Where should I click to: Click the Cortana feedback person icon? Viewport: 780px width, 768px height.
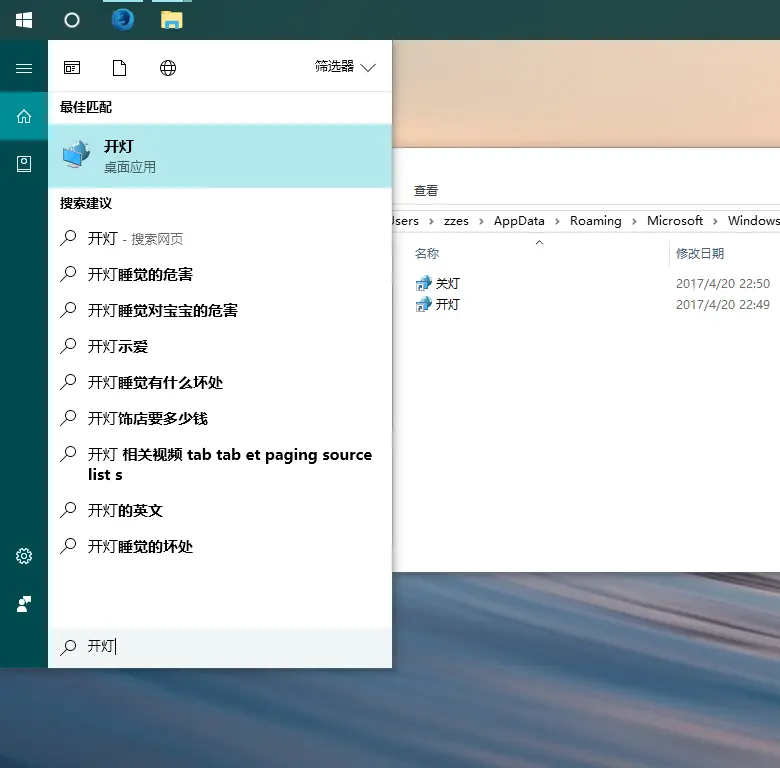(24, 604)
